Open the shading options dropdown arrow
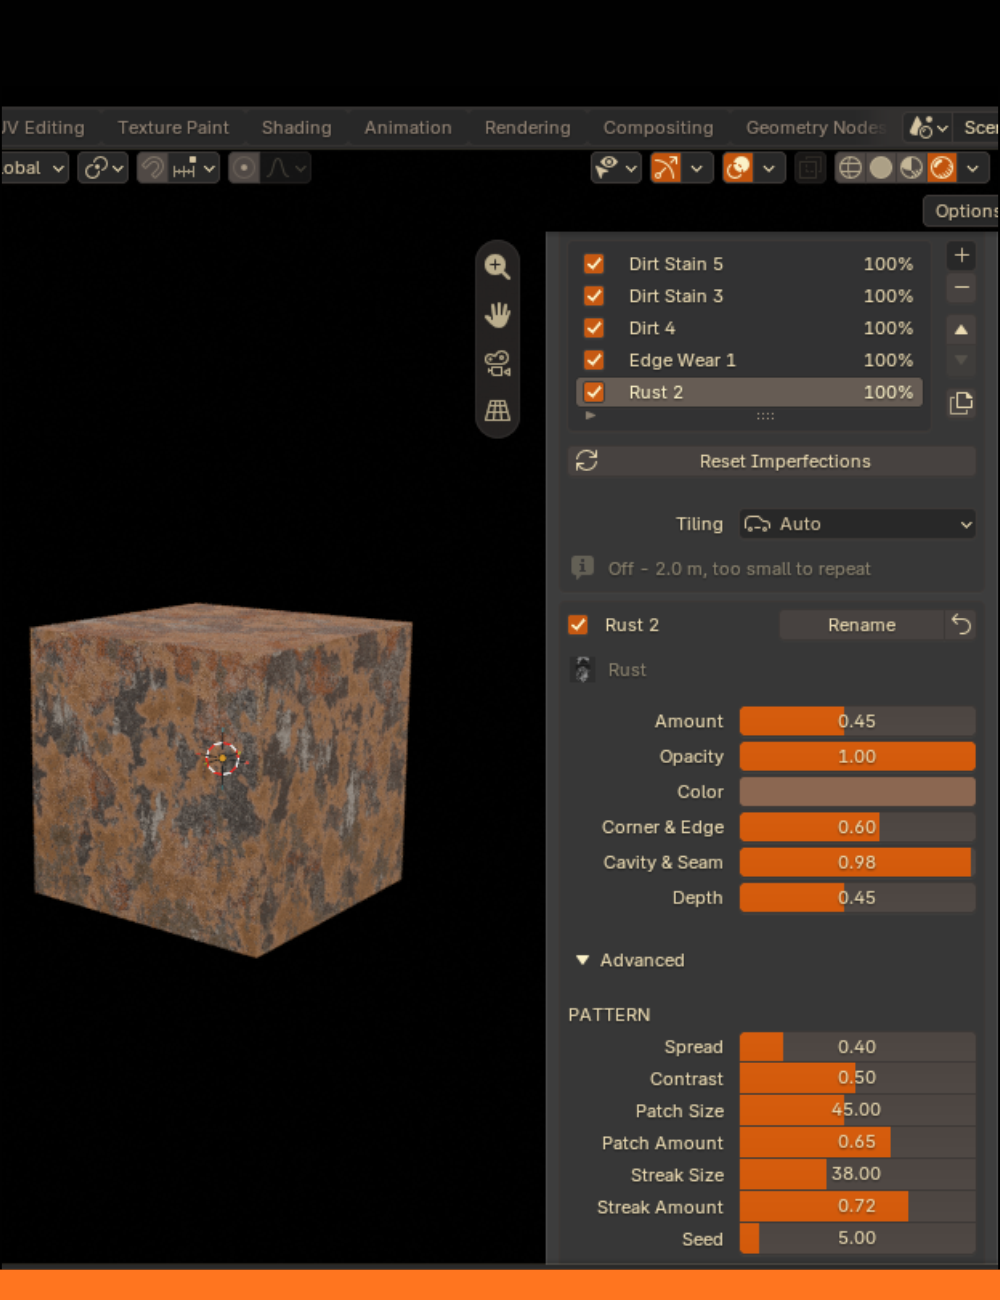Screen dimensions: 1000x1300 pos(973,168)
